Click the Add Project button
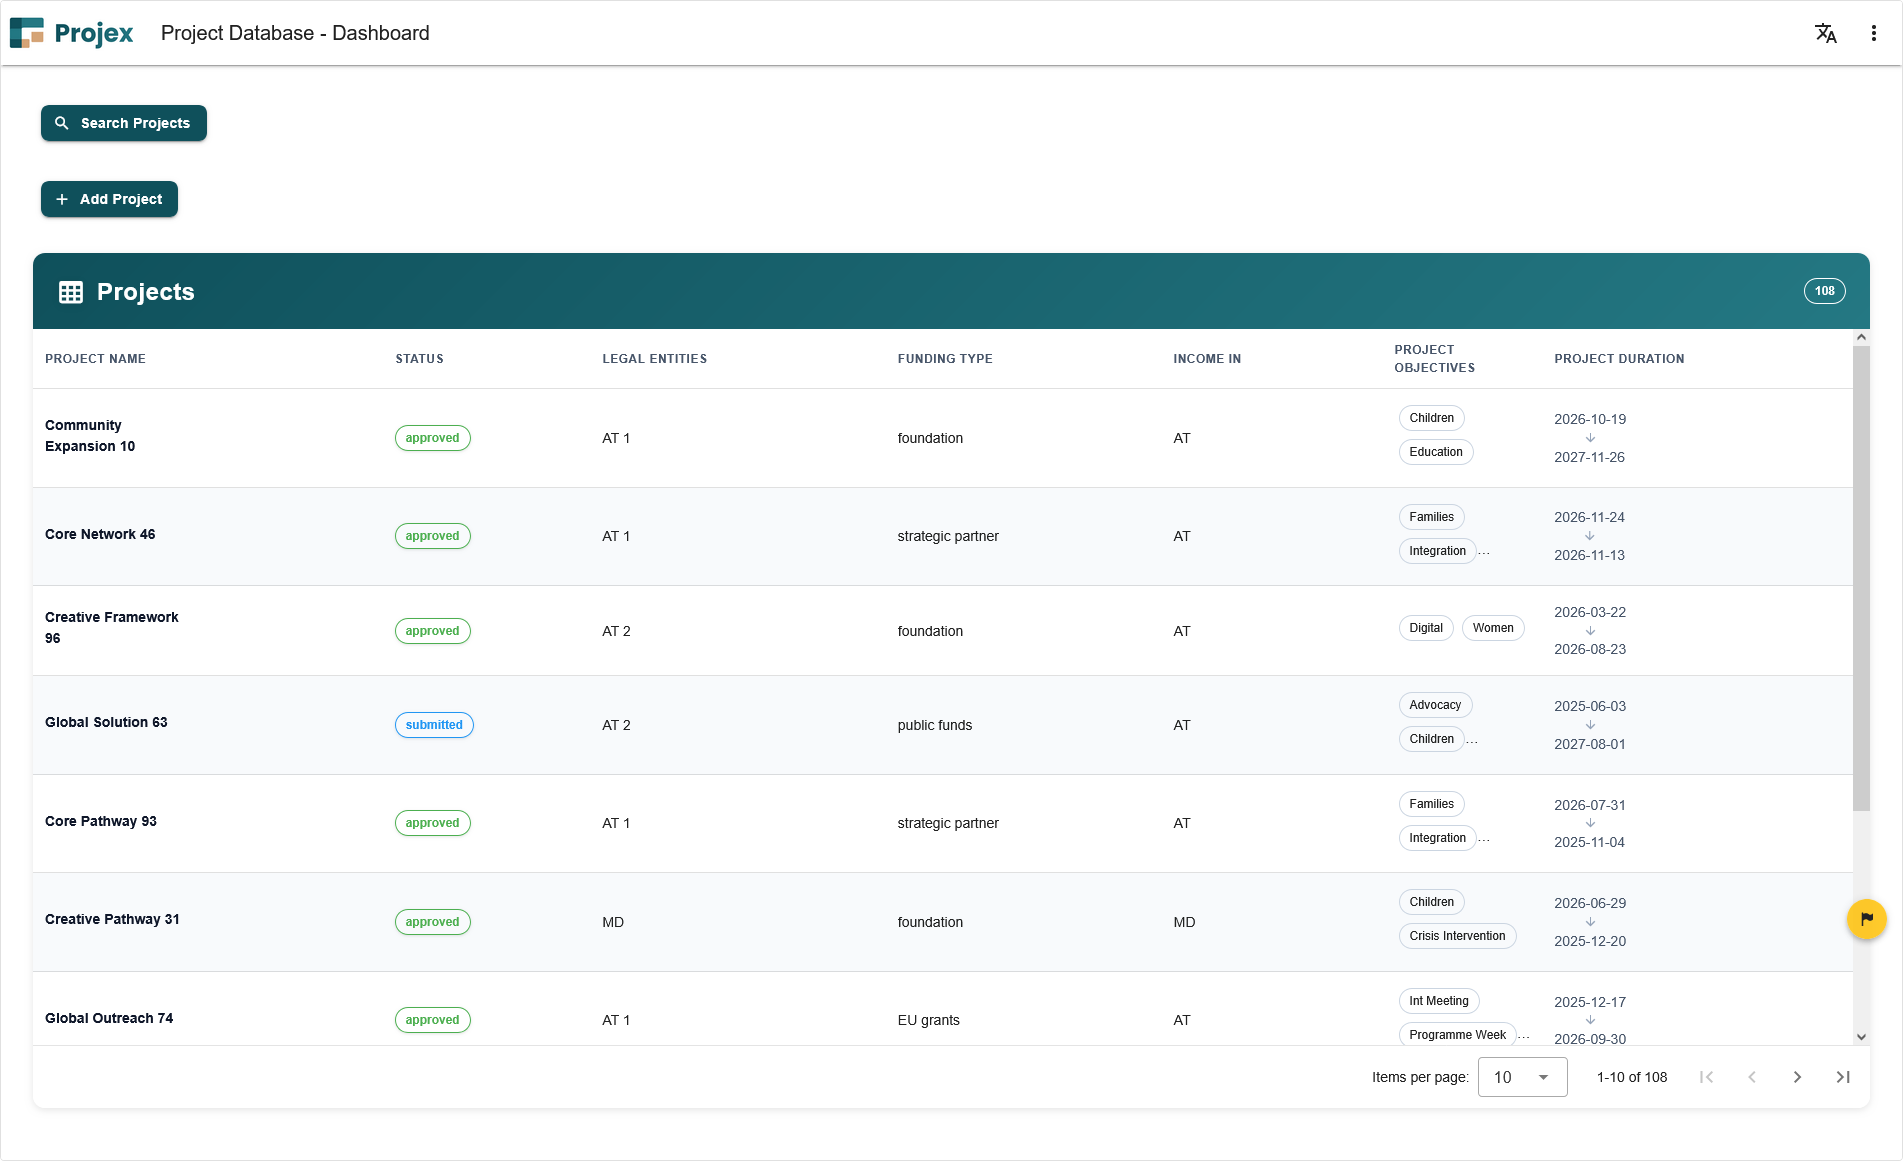 109,199
